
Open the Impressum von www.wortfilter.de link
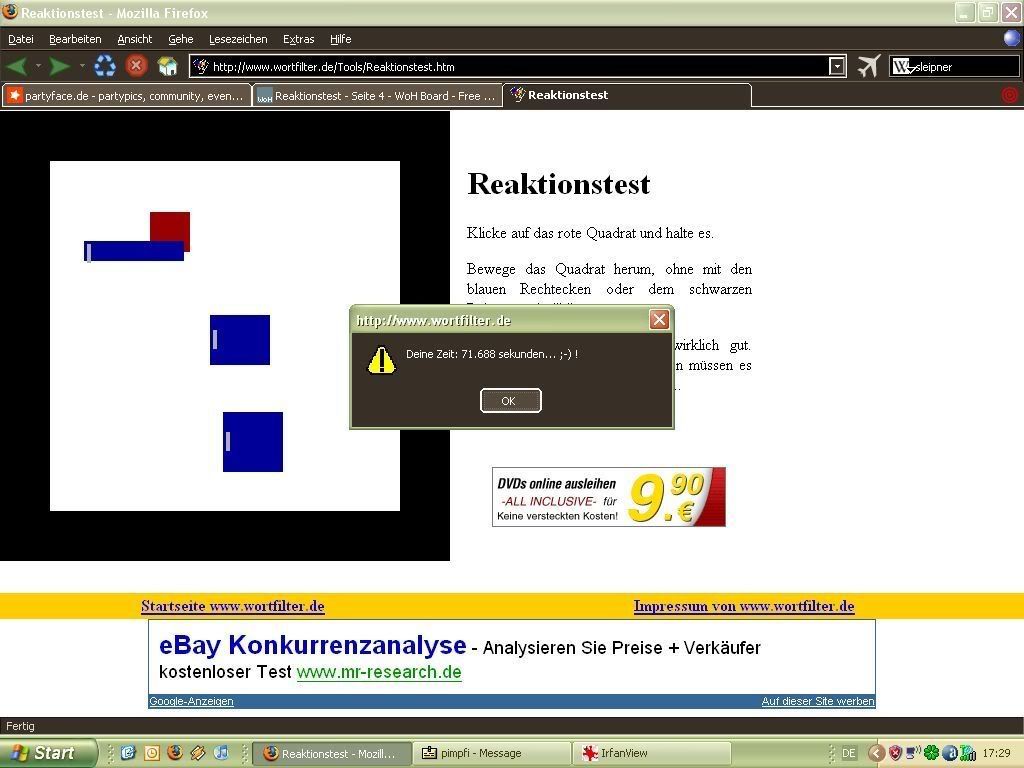(744, 606)
